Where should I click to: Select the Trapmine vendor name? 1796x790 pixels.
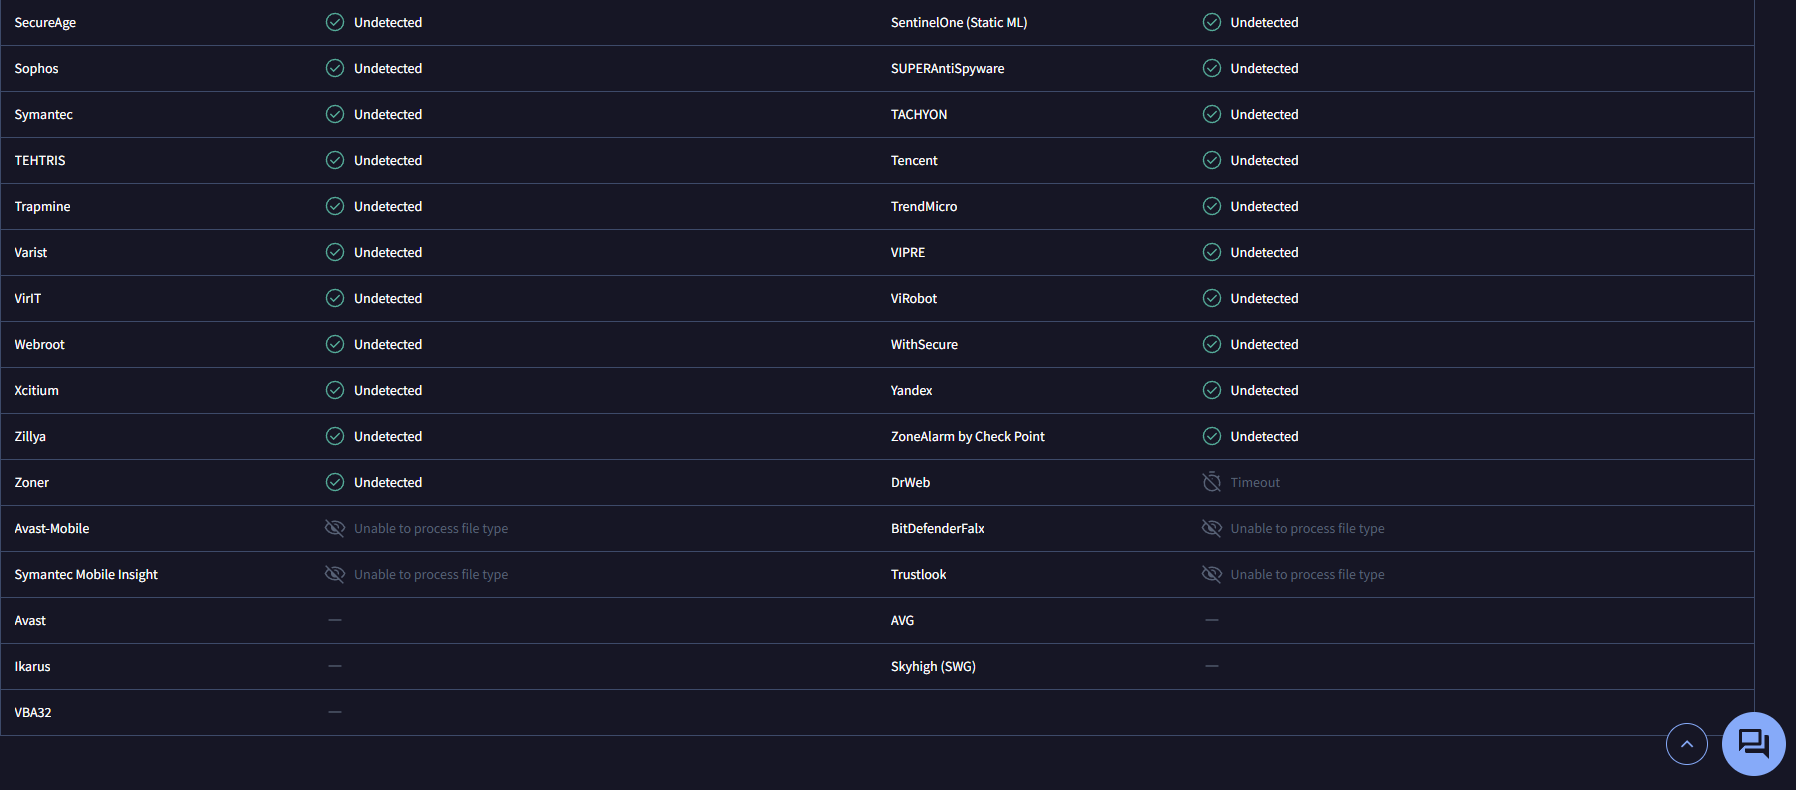point(42,206)
